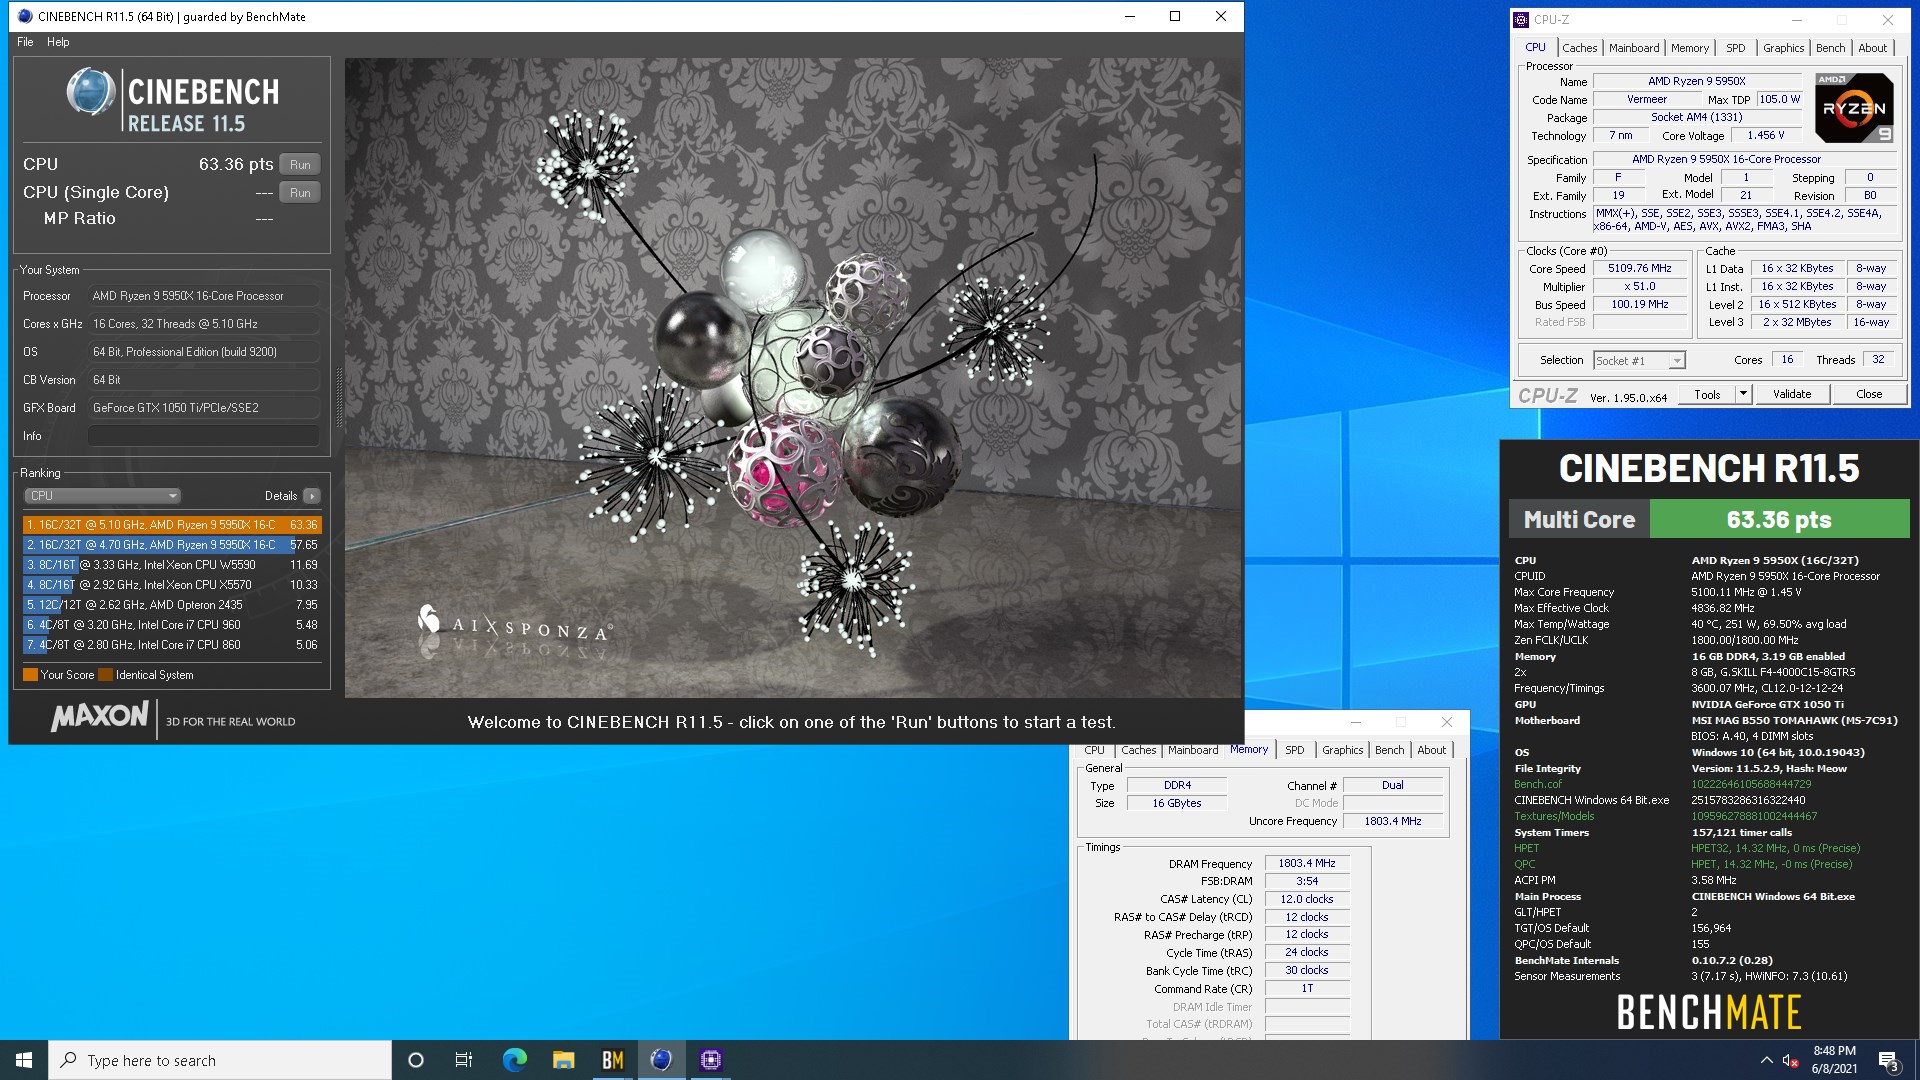Click the brown Identical System legend swatch
This screenshot has width=1920, height=1080.
point(105,675)
